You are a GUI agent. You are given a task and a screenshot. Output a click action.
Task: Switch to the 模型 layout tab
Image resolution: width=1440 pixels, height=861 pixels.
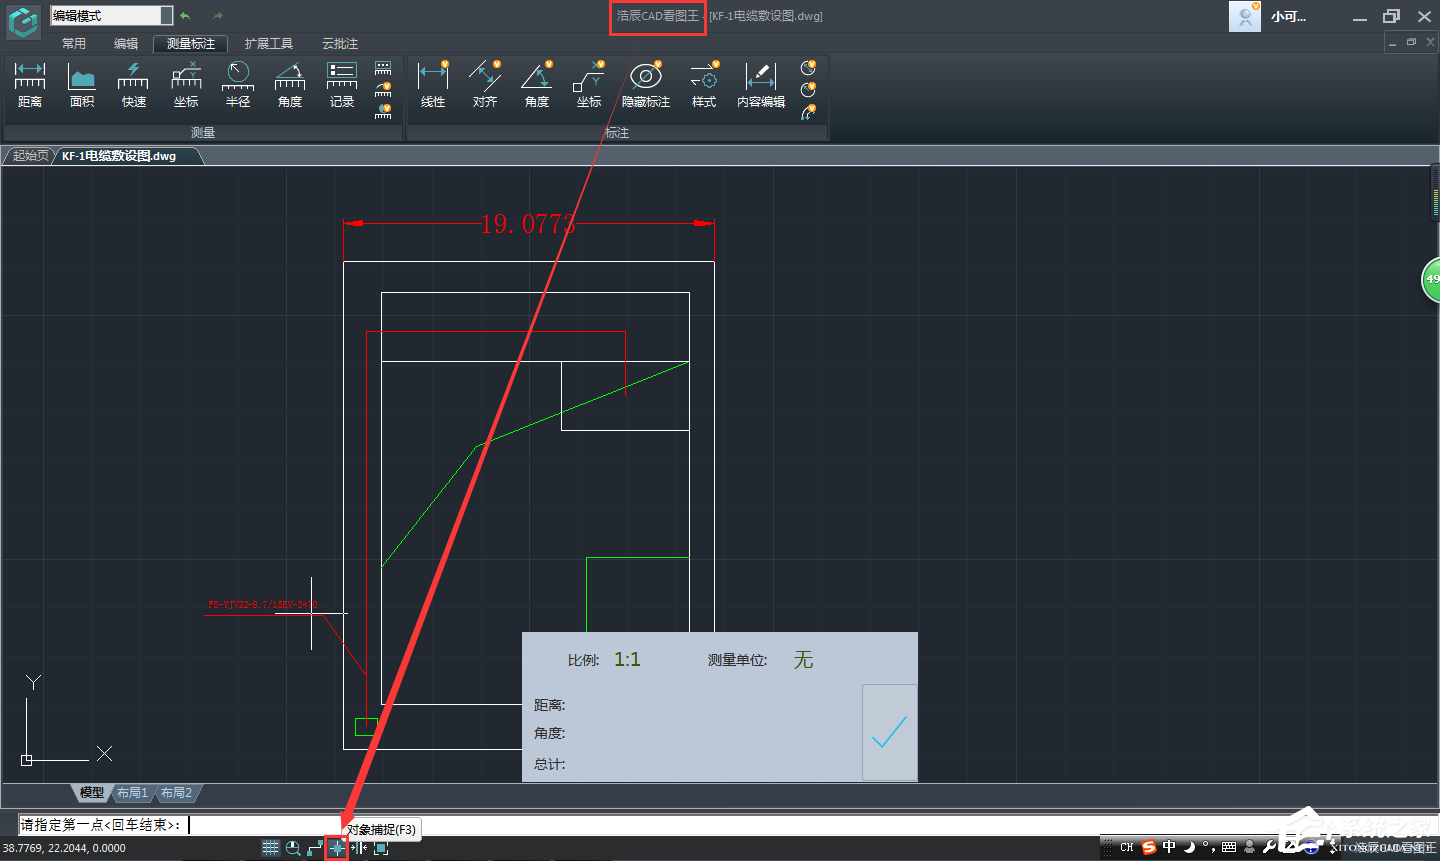click(x=91, y=793)
